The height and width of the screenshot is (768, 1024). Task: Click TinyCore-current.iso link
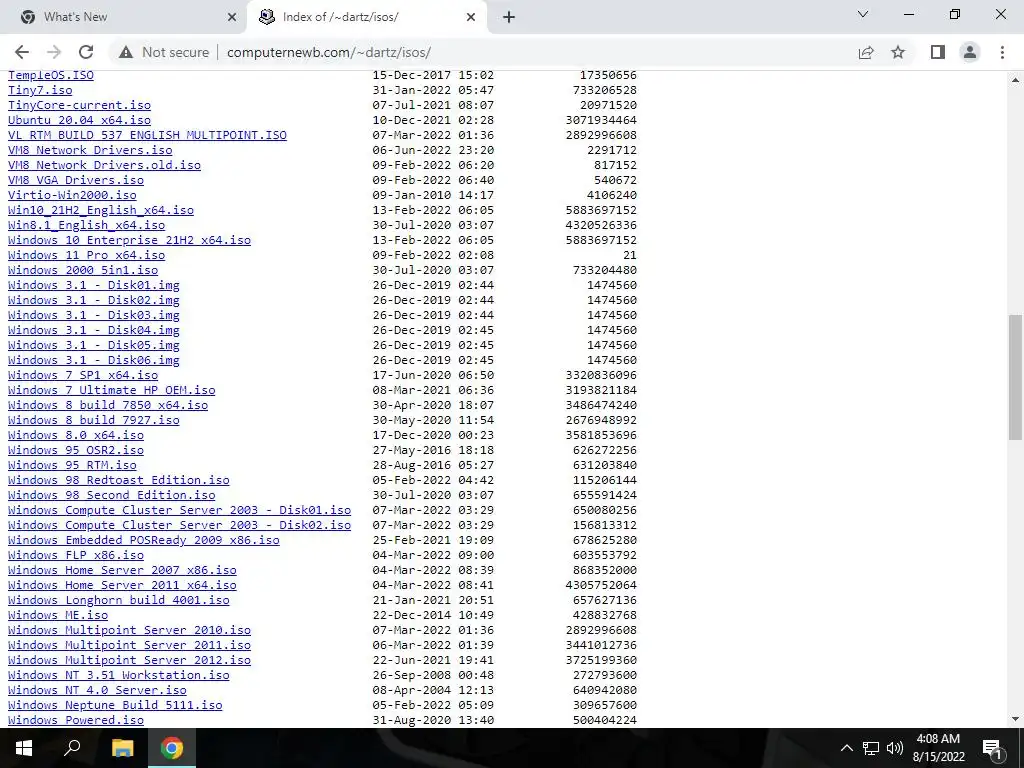79,105
